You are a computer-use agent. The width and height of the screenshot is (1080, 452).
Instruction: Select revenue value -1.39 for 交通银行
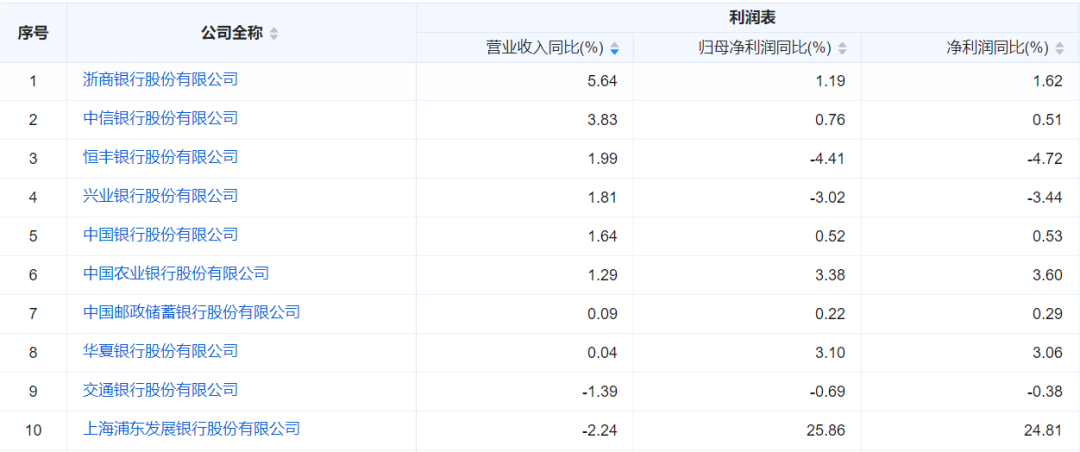pos(601,391)
